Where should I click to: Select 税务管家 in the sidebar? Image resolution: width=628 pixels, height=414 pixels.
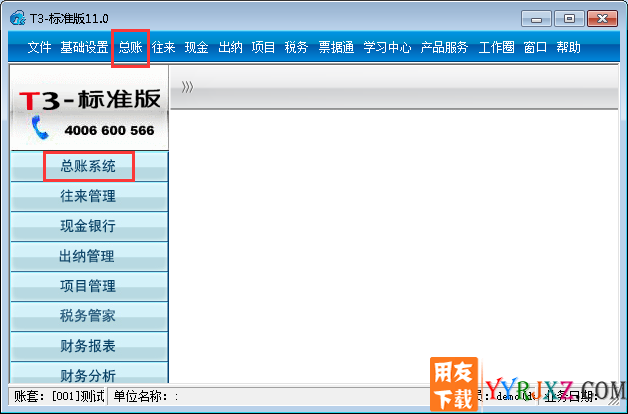tap(89, 316)
